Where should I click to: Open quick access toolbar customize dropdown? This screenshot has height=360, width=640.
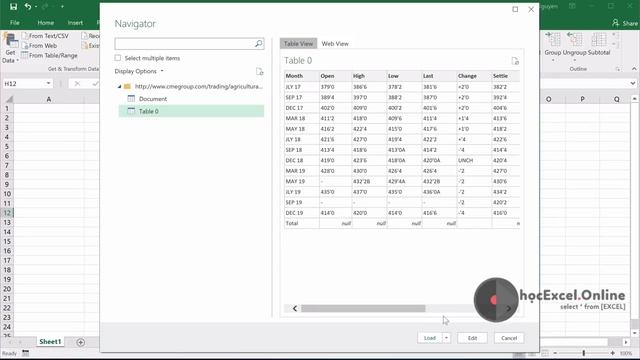click(62, 7)
